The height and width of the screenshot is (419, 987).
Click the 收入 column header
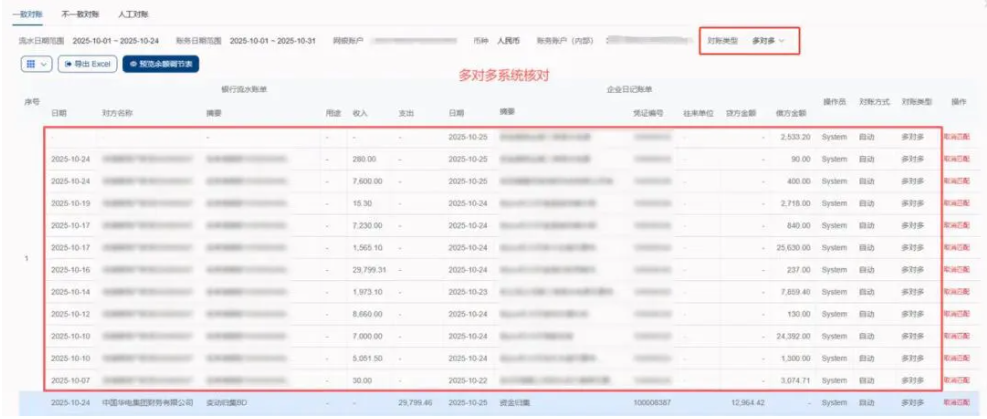[361, 113]
